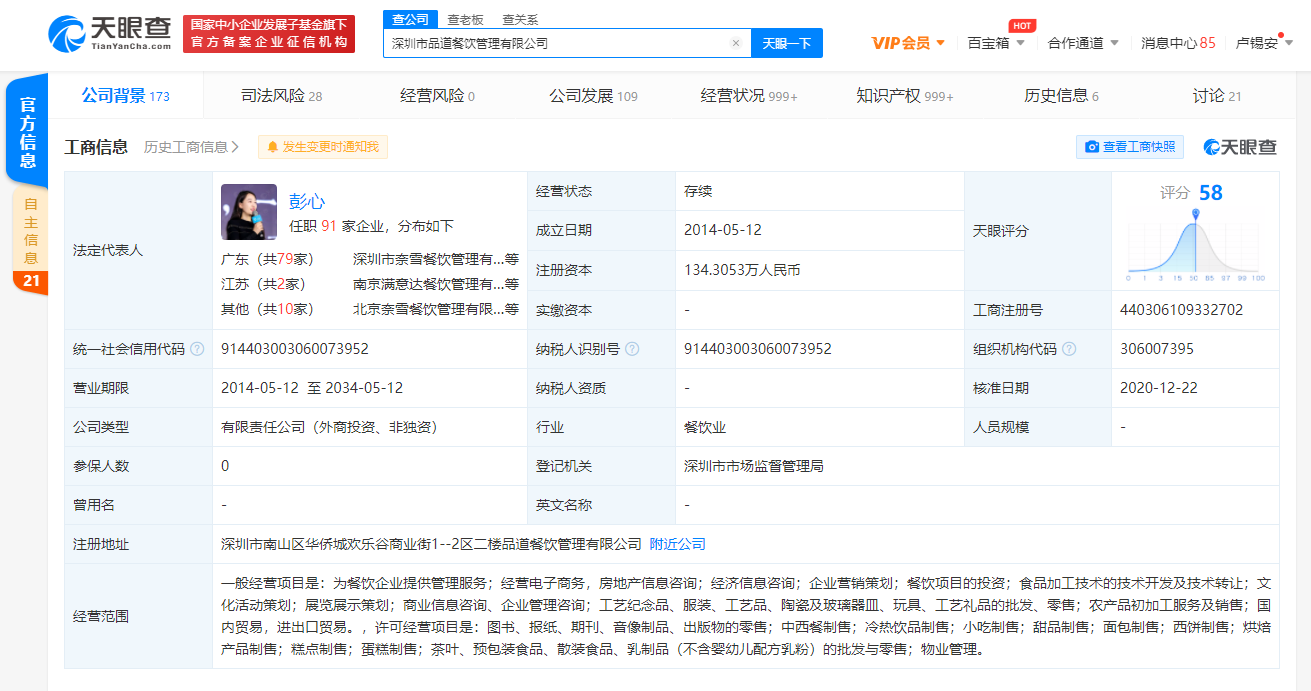Click the TianYanCha logo
The height and width of the screenshot is (691, 1311).
click(110, 33)
